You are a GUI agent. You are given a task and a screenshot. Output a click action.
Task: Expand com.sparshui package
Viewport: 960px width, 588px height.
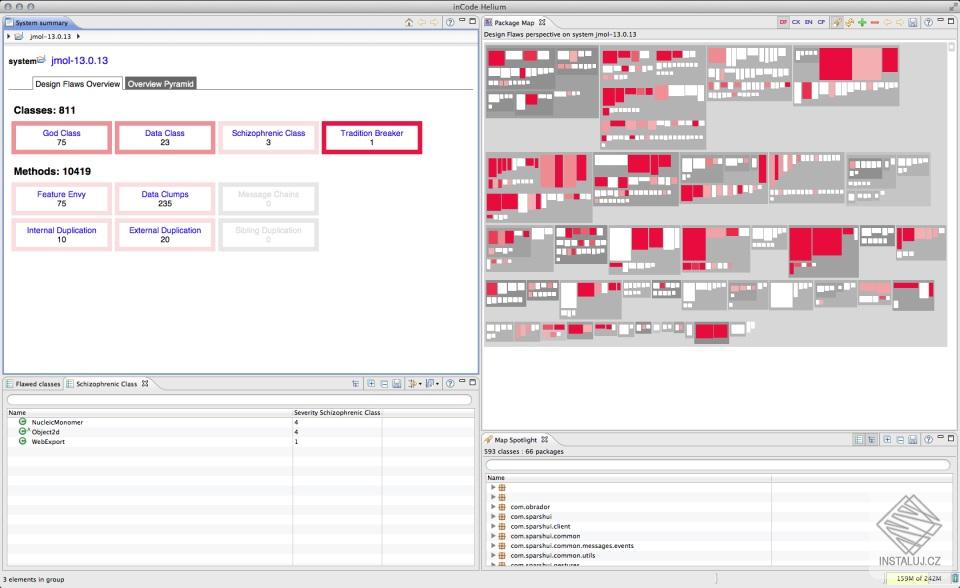tap(493, 516)
